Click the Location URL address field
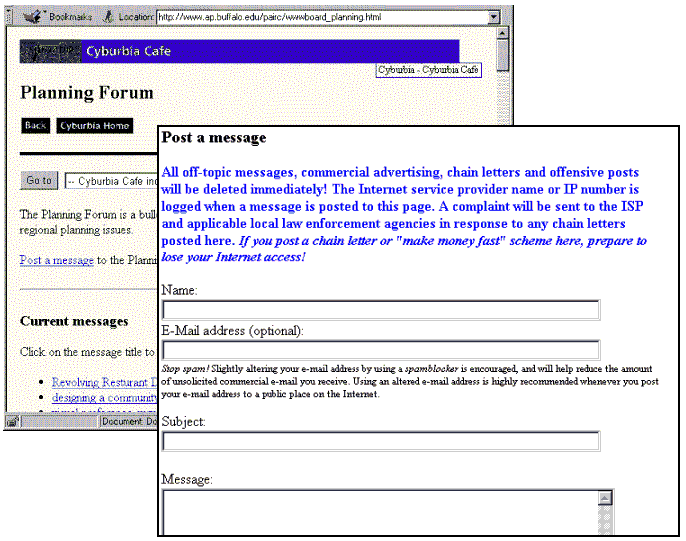This screenshot has height=541, width=686. pyautogui.click(x=322, y=17)
